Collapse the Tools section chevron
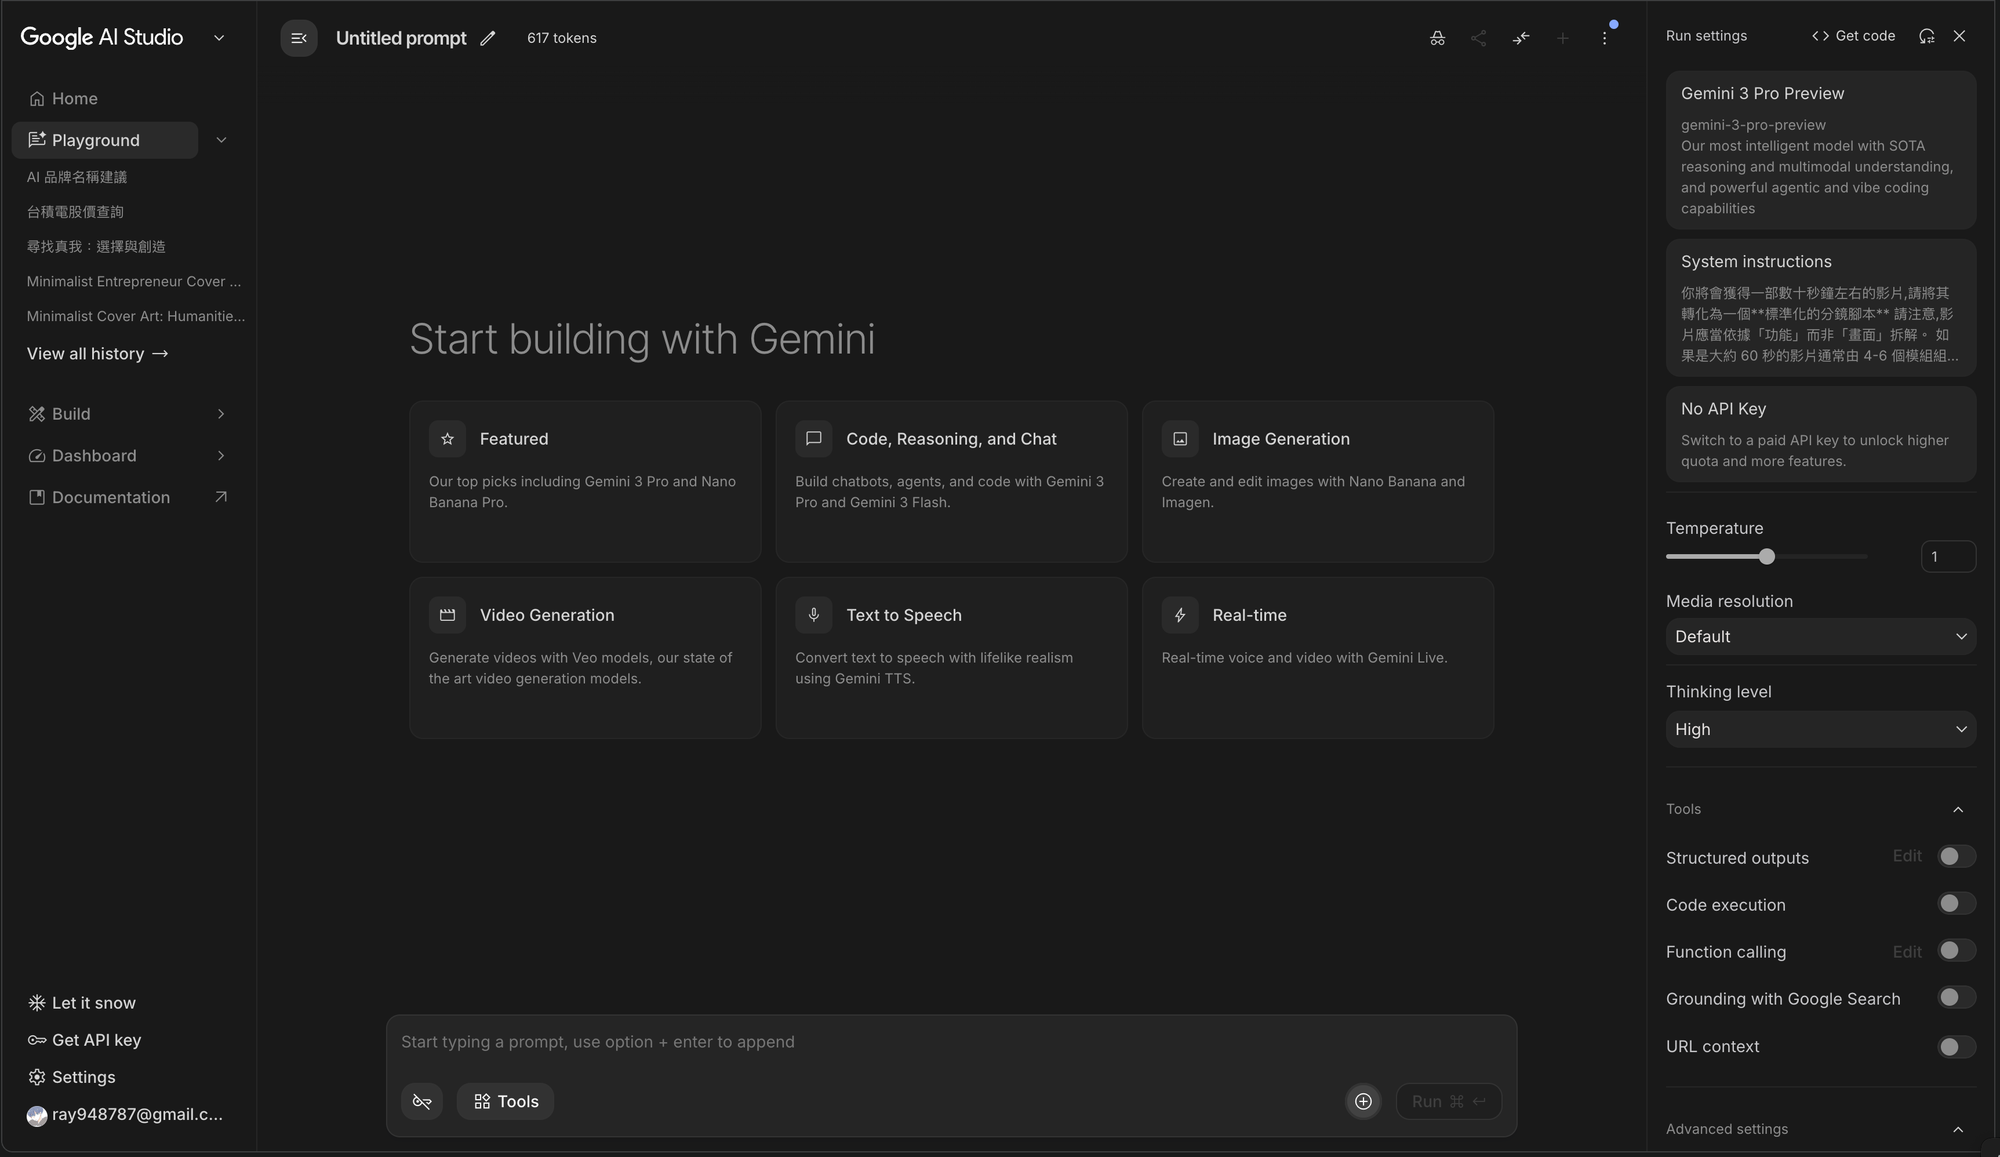 (x=1957, y=809)
